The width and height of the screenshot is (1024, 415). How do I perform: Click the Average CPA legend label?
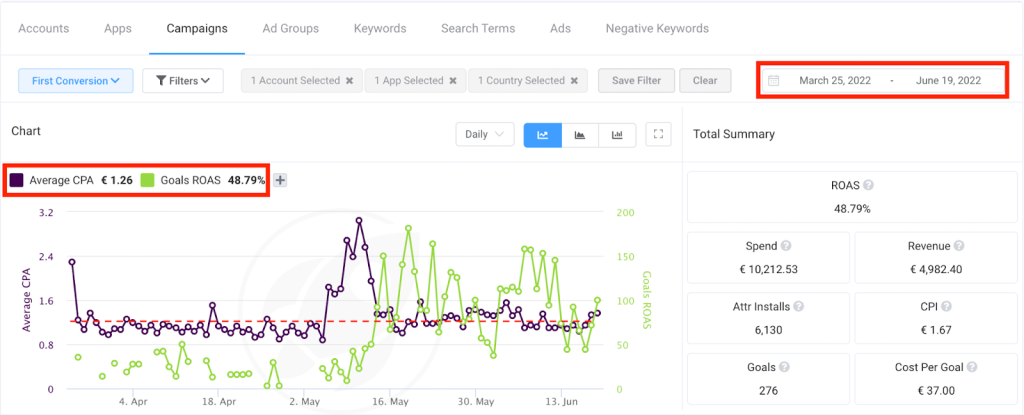(61, 180)
